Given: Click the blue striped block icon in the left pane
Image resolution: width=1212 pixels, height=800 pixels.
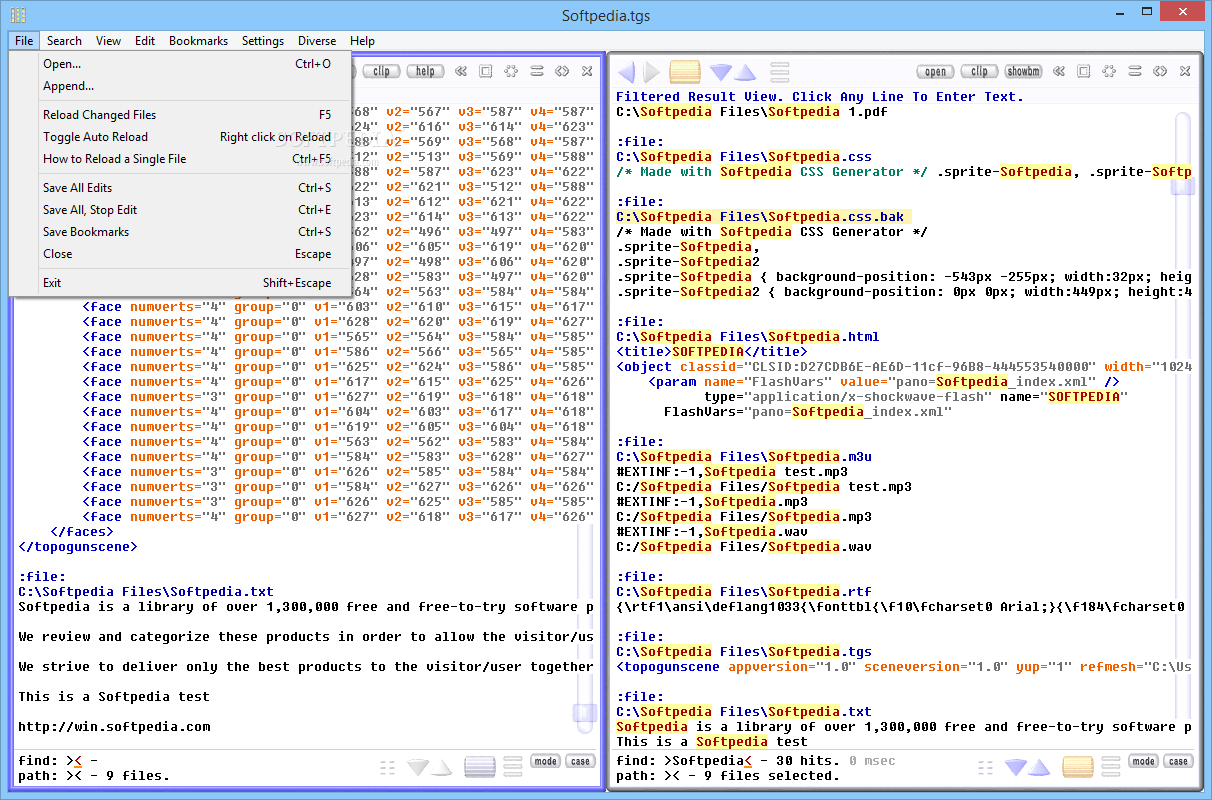Looking at the screenshot, I should pyautogui.click(x=480, y=767).
